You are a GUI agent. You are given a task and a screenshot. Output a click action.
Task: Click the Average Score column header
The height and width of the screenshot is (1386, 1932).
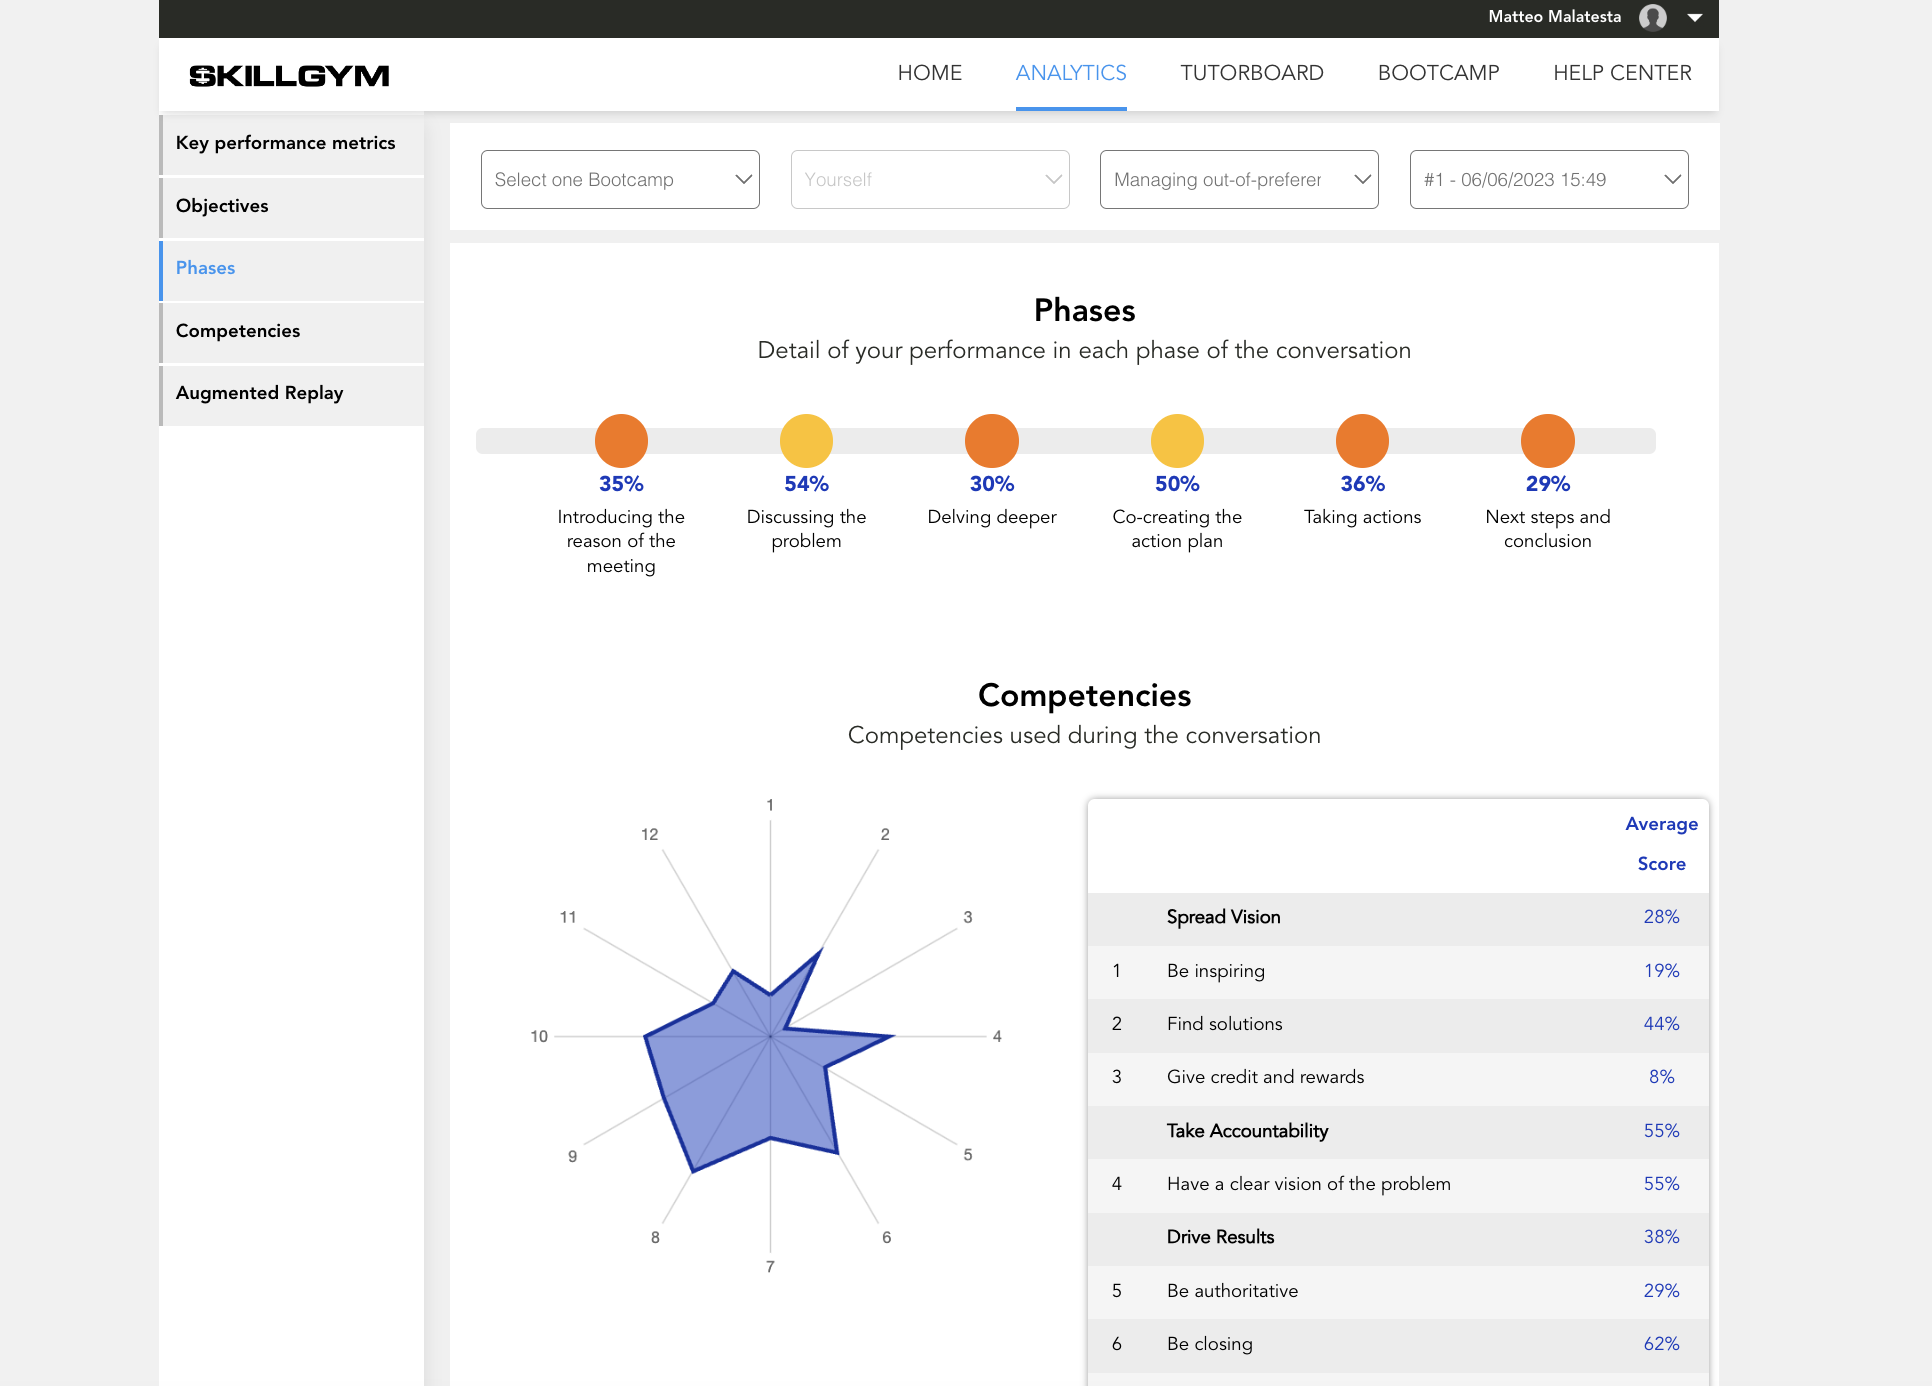click(x=1661, y=843)
